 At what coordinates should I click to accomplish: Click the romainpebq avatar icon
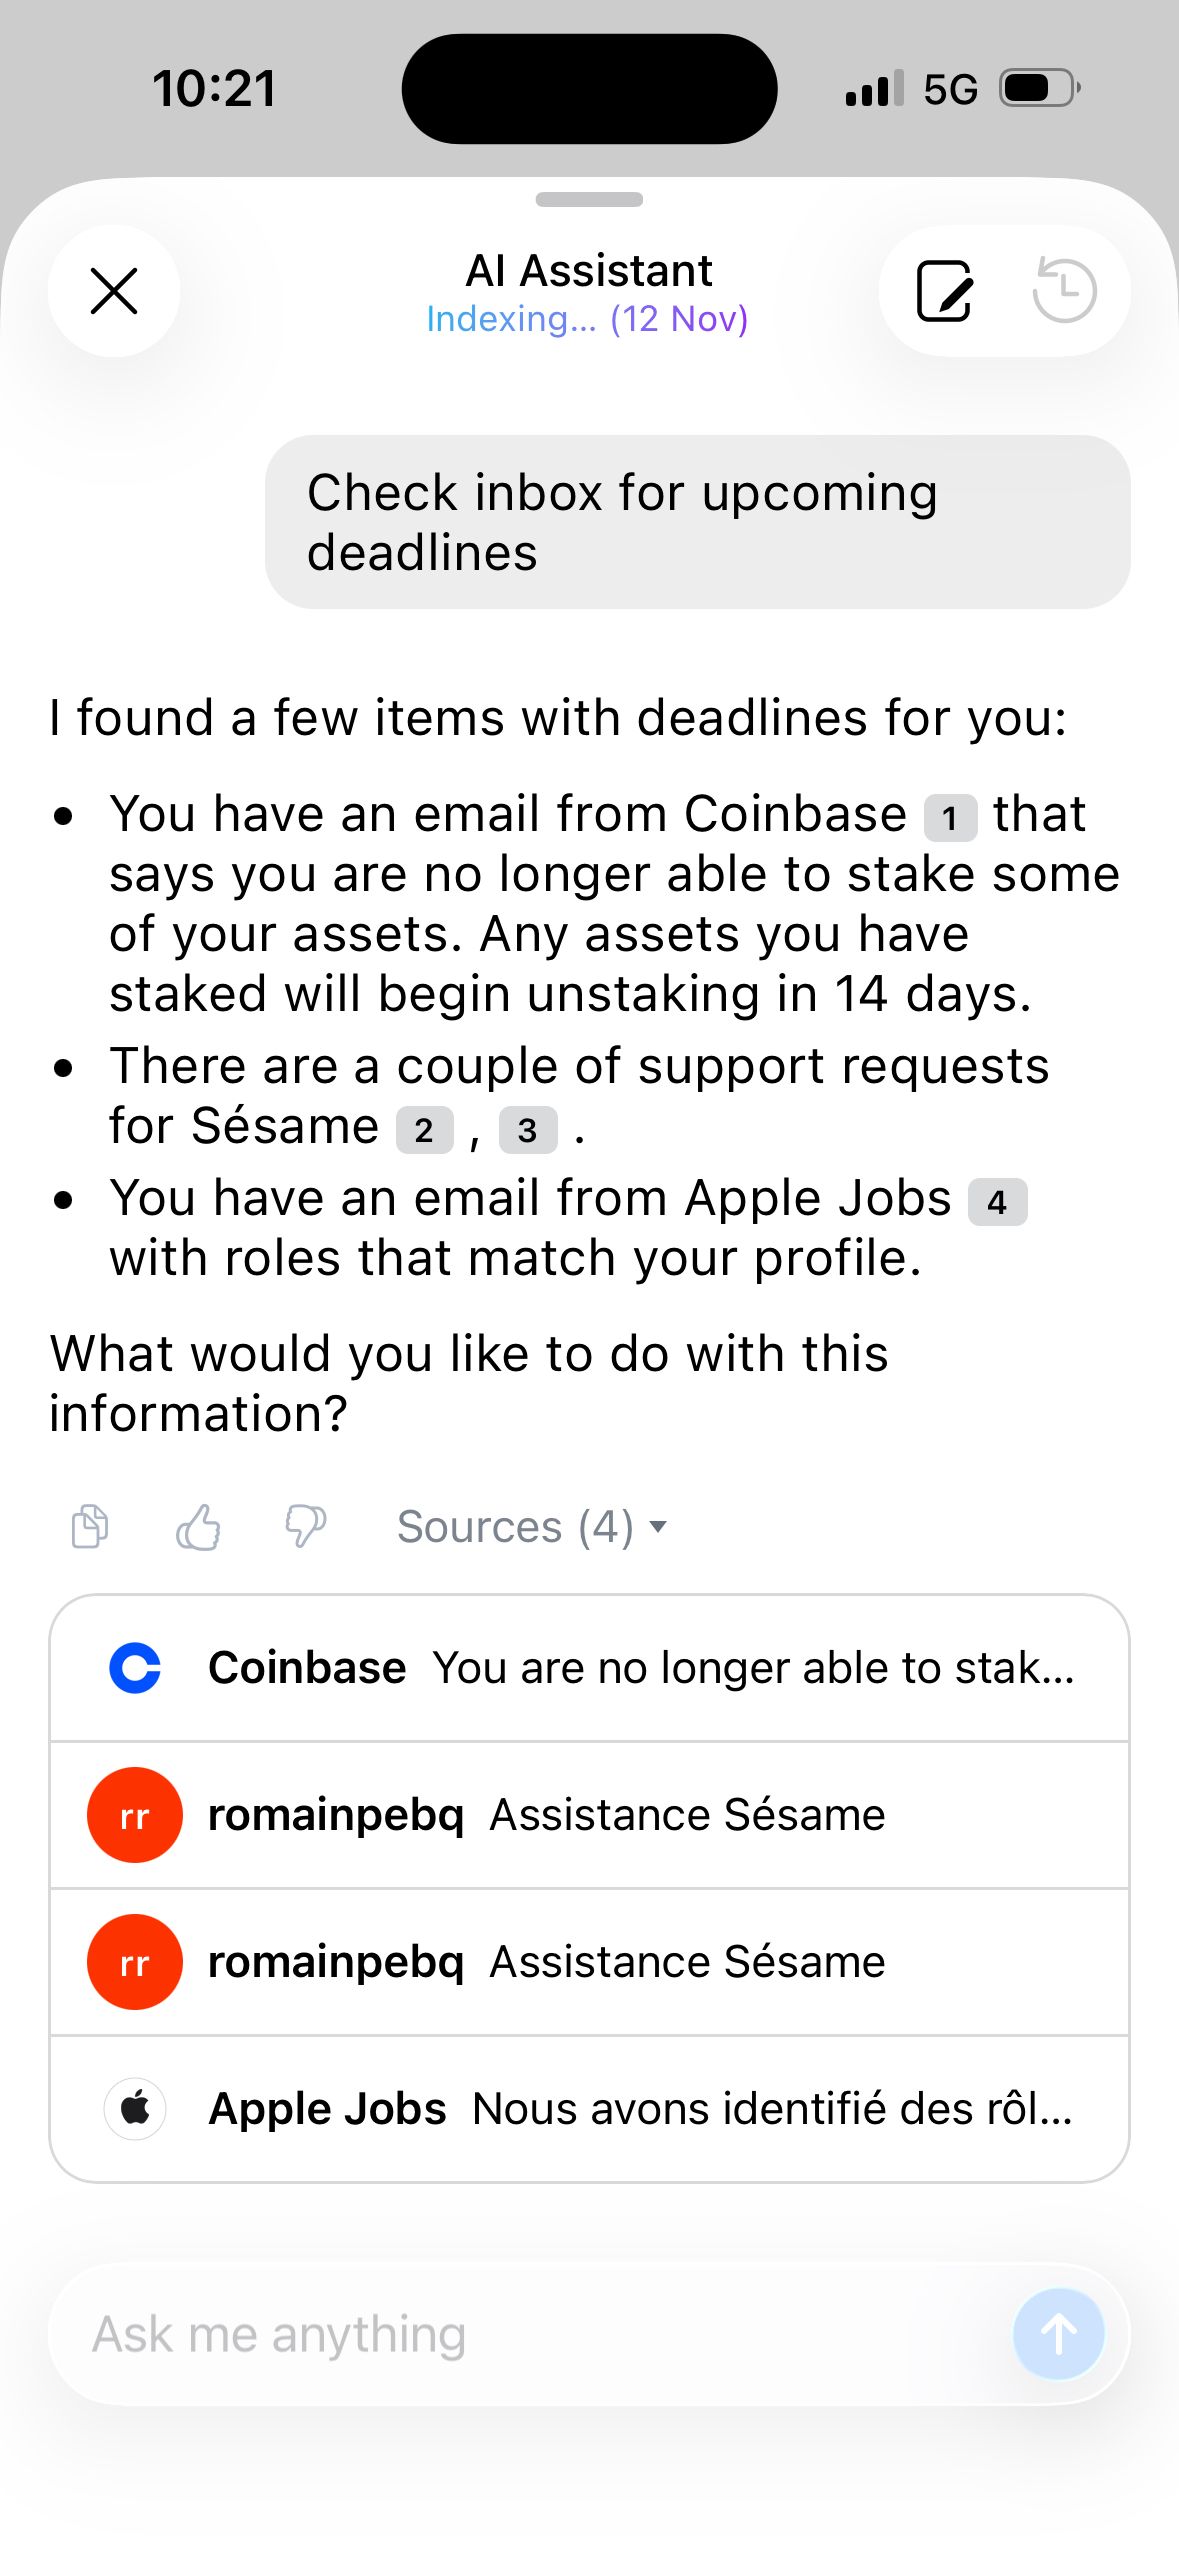[x=134, y=1814]
